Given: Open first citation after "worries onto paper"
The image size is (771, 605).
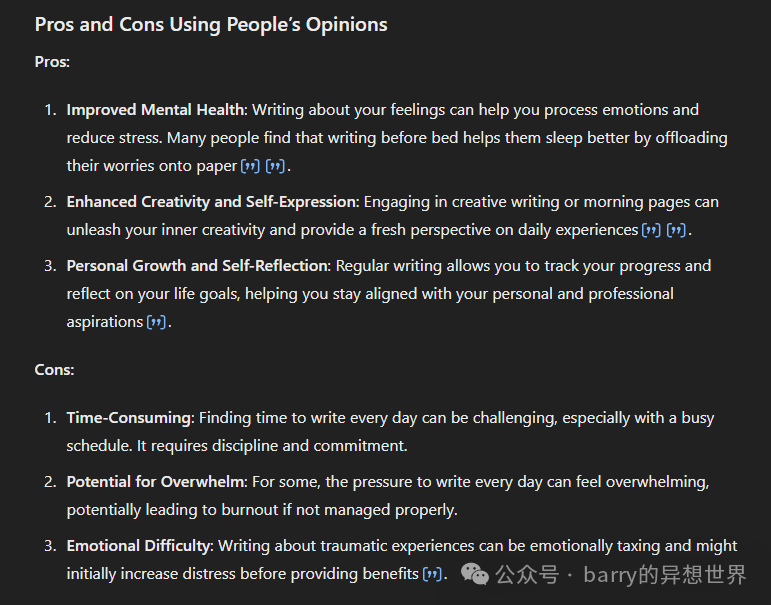Looking at the screenshot, I should [x=251, y=166].
